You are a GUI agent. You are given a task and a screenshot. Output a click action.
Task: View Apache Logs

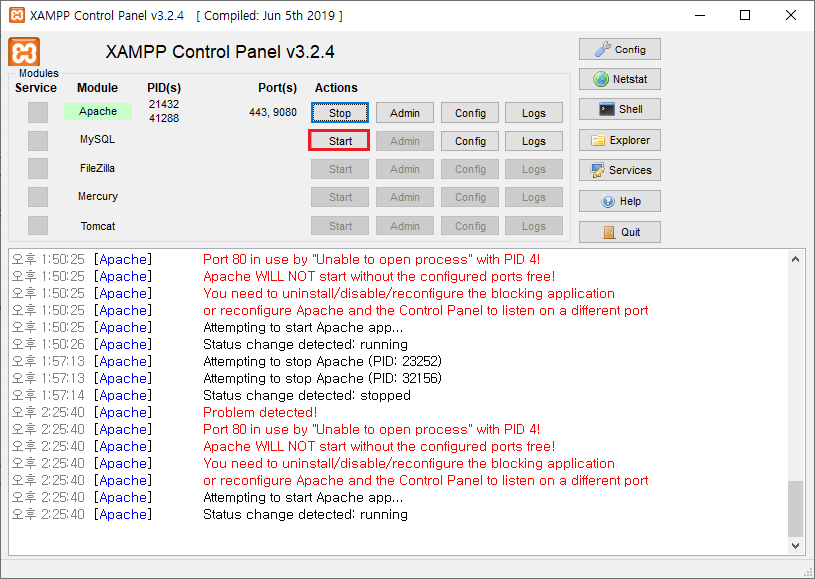tap(534, 113)
